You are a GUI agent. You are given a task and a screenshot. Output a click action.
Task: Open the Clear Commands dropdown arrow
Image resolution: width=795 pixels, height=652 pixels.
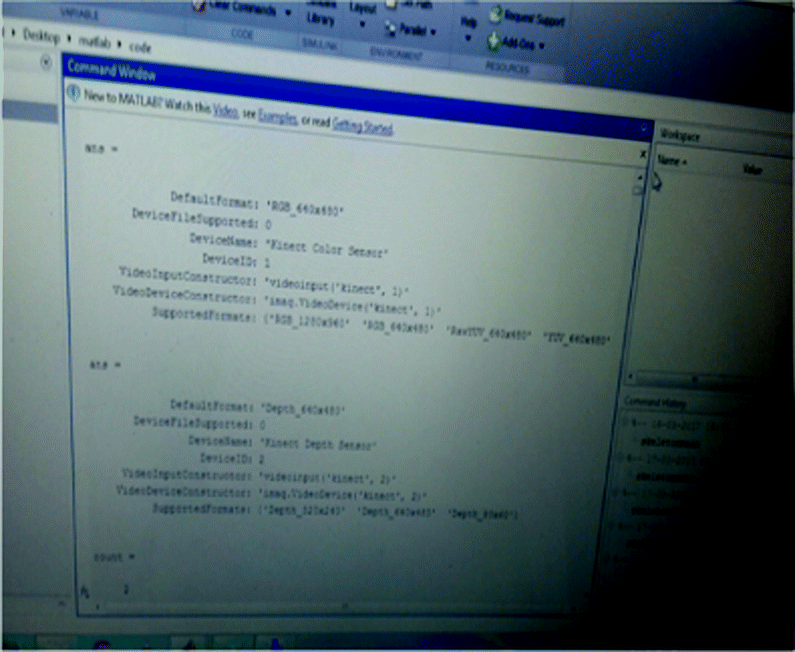point(288,13)
